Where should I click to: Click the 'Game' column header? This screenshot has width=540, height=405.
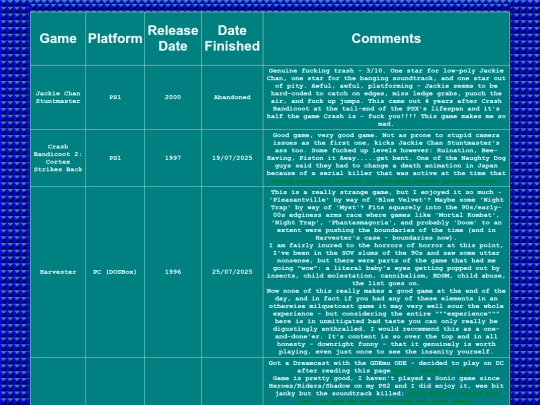[58, 39]
